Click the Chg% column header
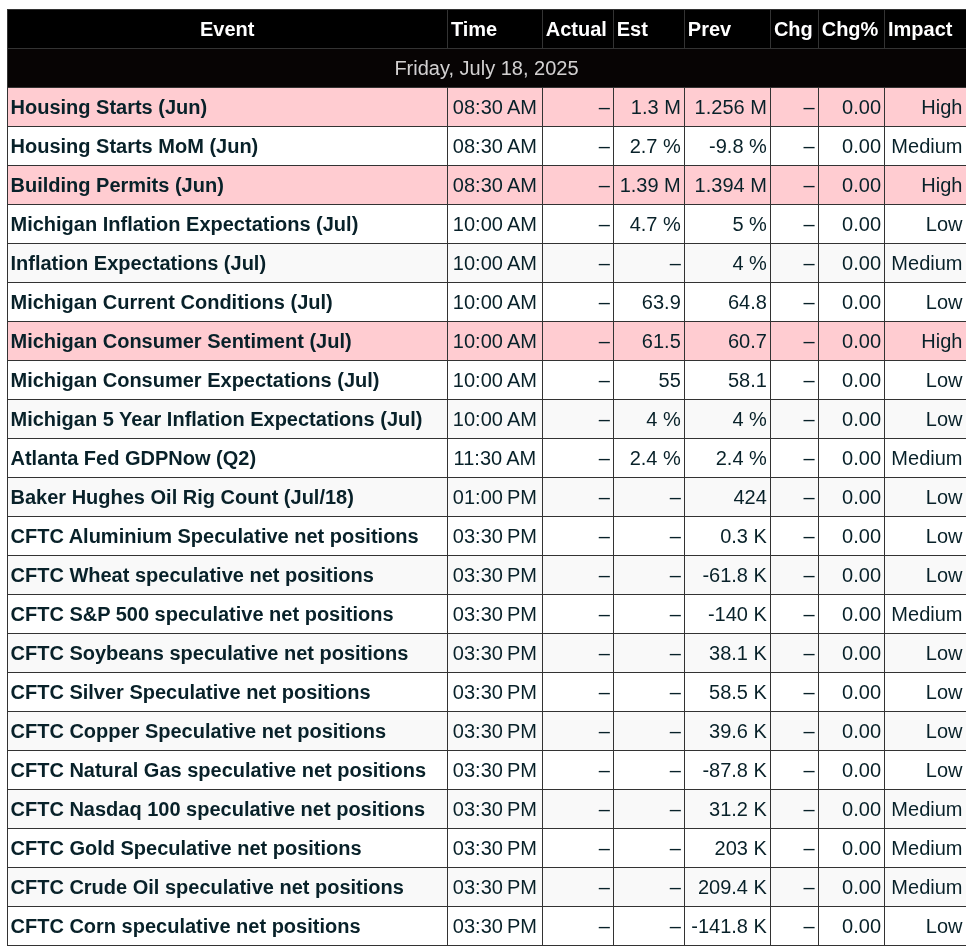This screenshot has height=949, width=966. tap(850, 29)
